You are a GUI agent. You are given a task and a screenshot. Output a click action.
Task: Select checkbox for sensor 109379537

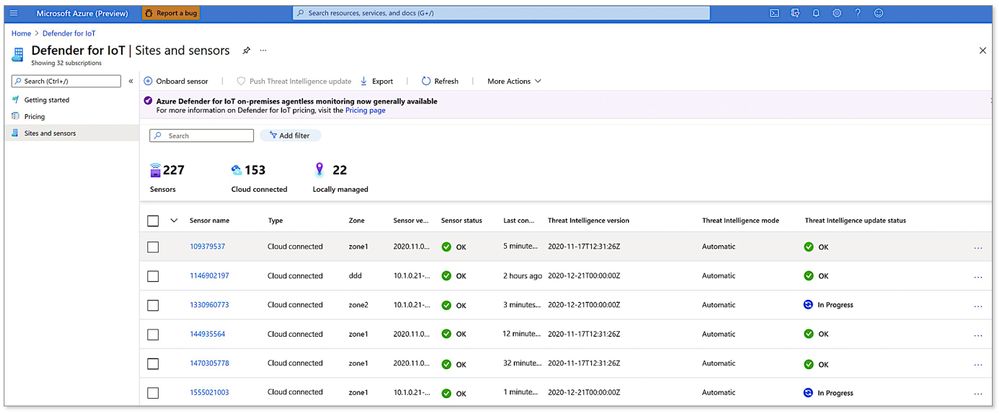click(153, 247)
